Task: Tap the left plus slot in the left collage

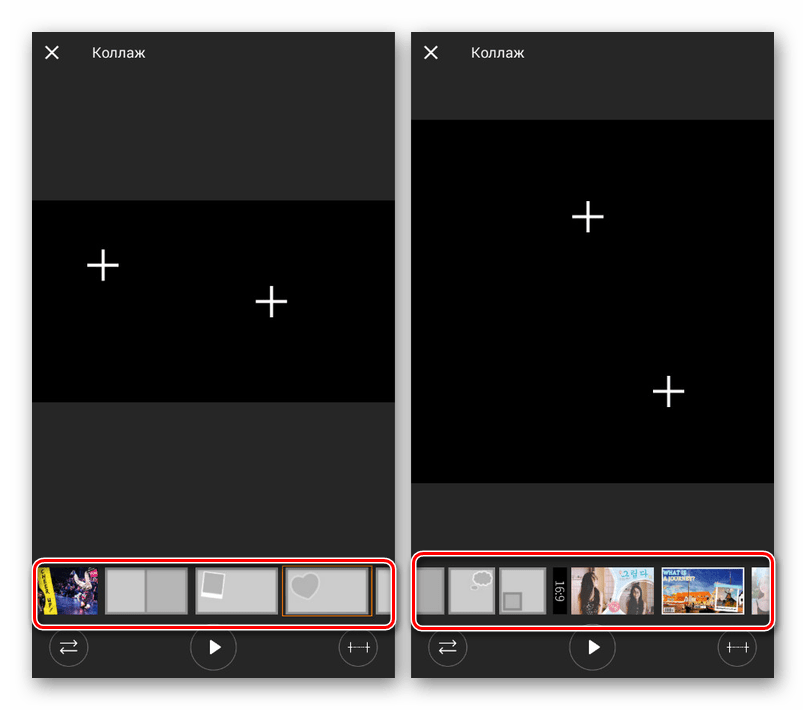Action: tap(103, 265)
